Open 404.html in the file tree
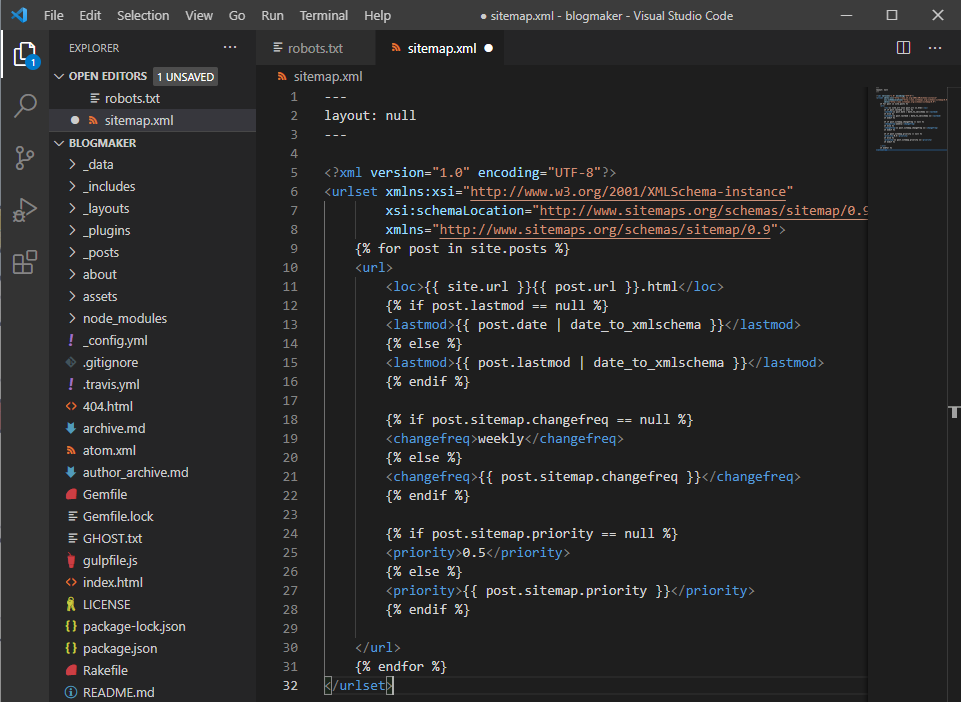The width and height of the screenshot is (961, 702). click(x=107, y=406)
